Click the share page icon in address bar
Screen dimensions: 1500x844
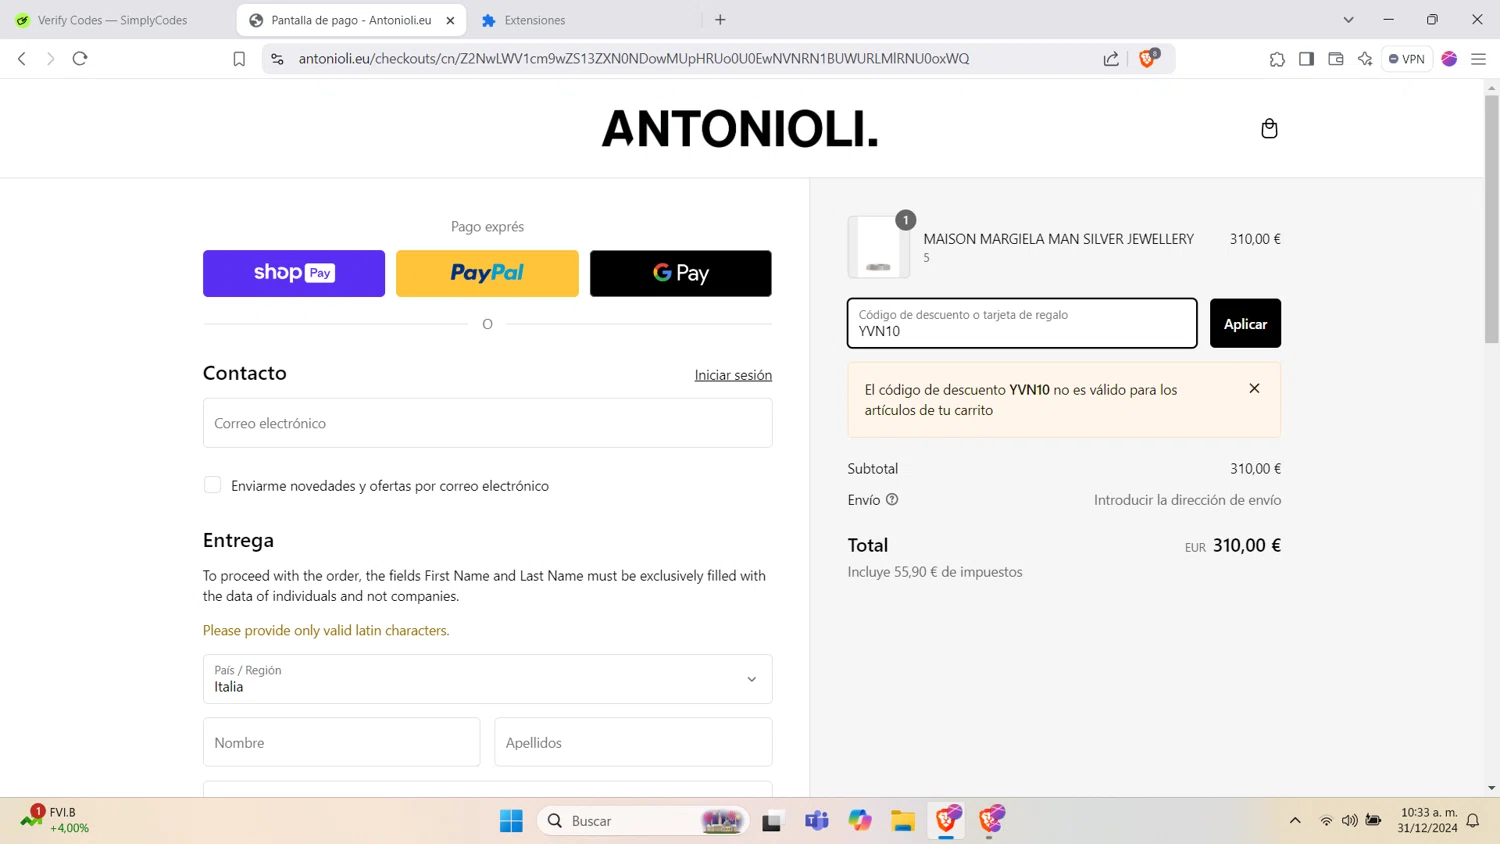point(1111,59)
